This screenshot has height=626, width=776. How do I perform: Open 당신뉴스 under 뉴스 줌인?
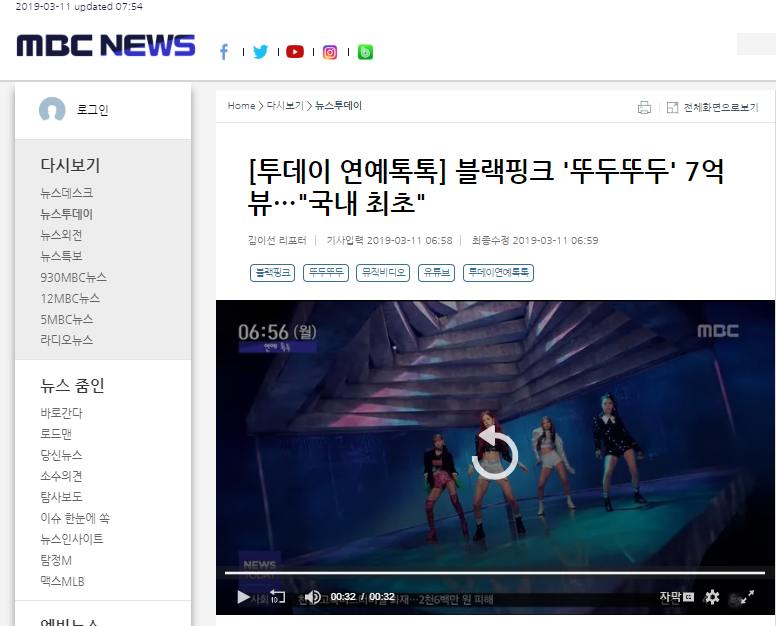point(61,455)
